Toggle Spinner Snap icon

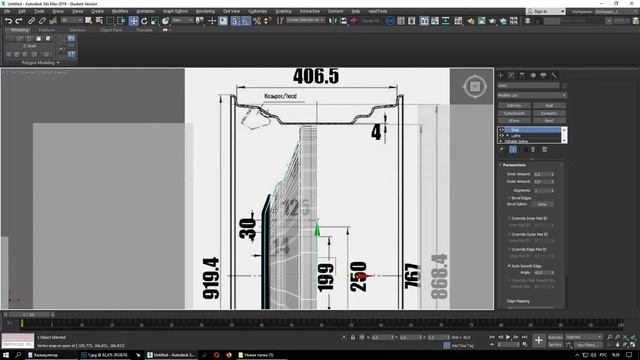267,20
